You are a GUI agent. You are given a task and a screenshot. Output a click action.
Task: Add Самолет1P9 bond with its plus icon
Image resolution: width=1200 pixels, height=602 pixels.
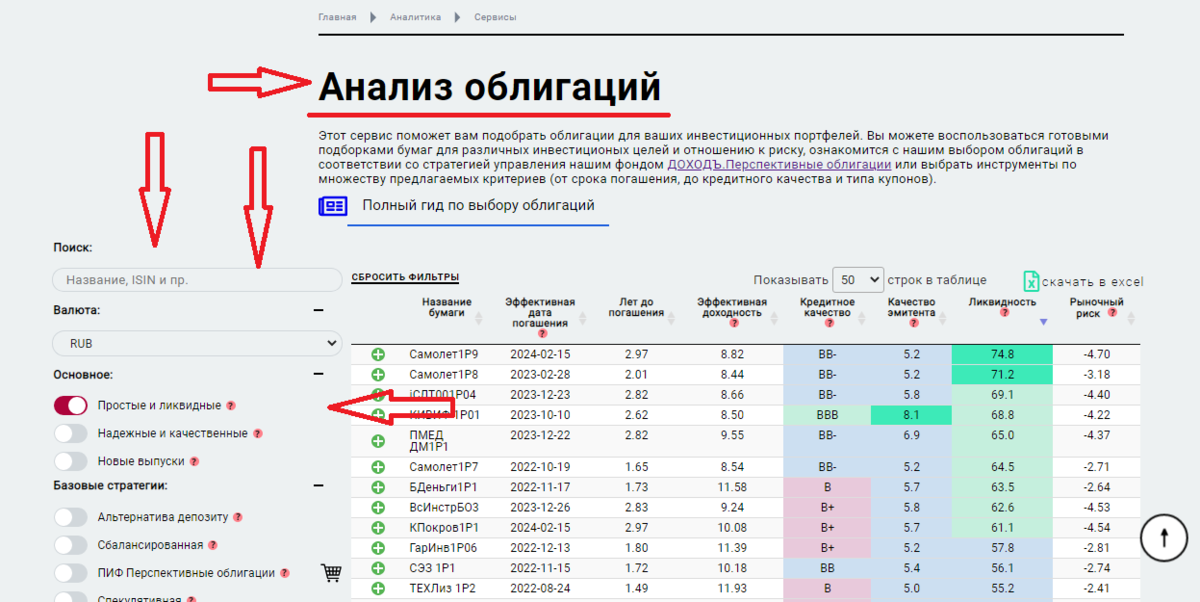click(378, 354)
